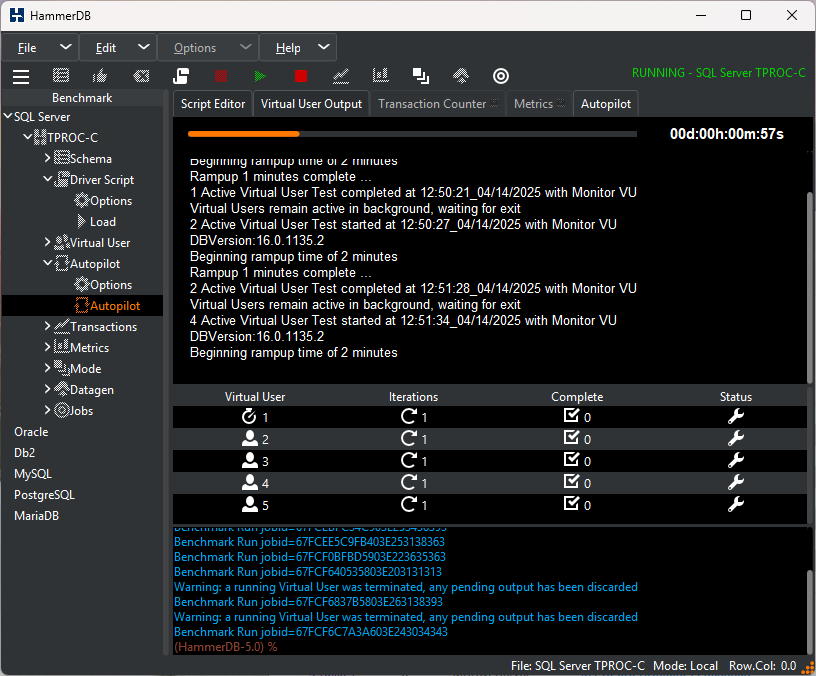Switch to the Script Editor tab
The image size is (816, 676).
pos(213,104)
